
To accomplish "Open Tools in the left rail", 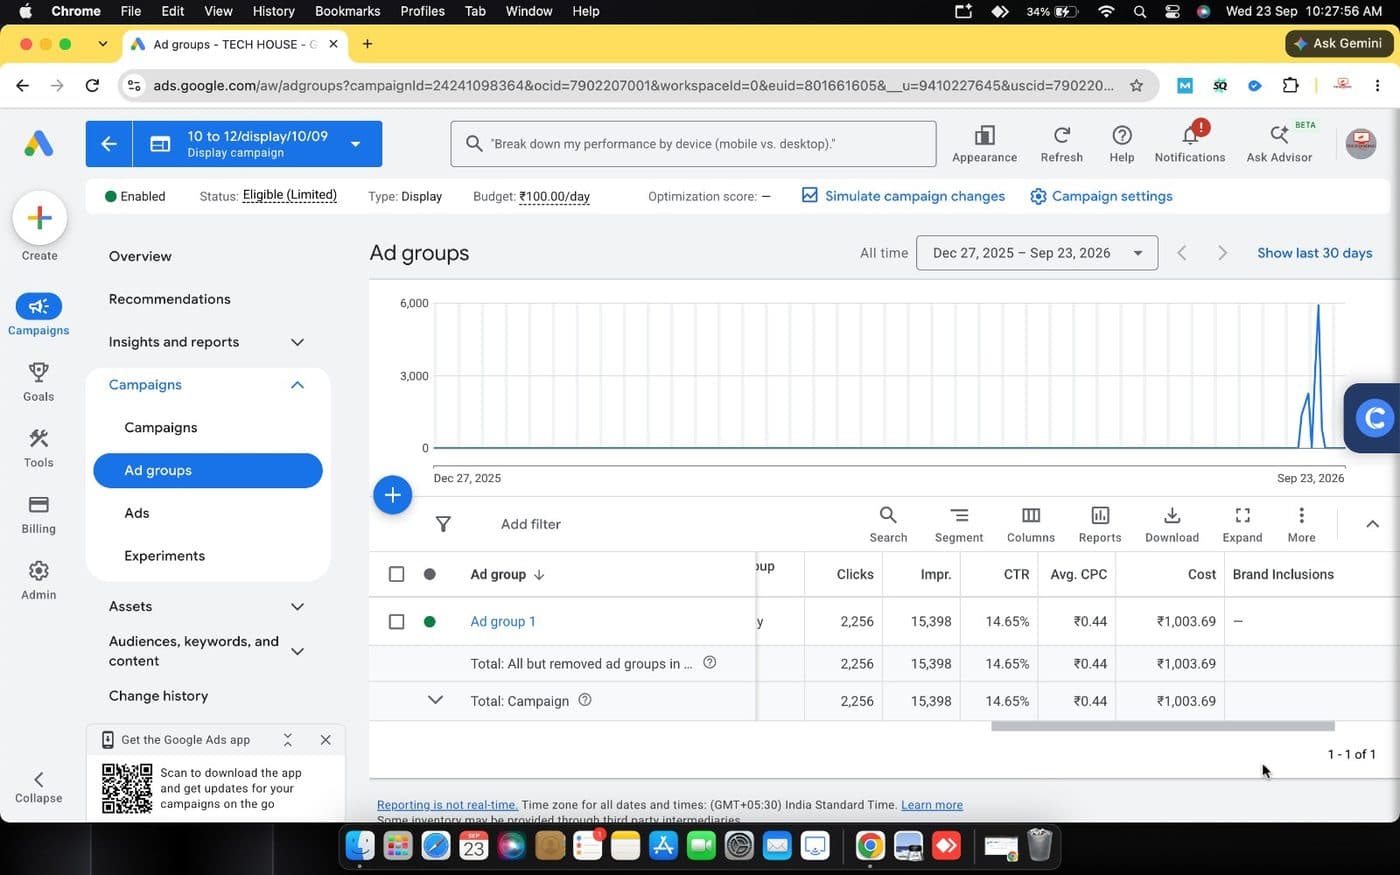I will coord(39,448).
